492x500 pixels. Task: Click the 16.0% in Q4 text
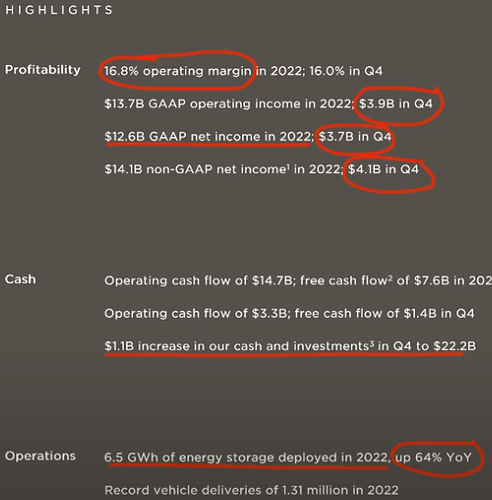point(346,71)
